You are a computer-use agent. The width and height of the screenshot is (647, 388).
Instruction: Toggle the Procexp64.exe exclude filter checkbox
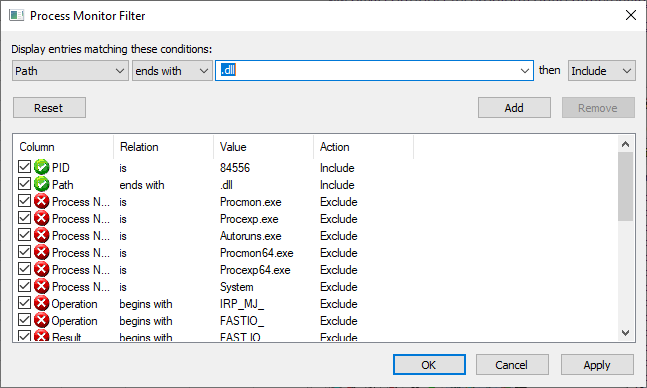point(24,269)
